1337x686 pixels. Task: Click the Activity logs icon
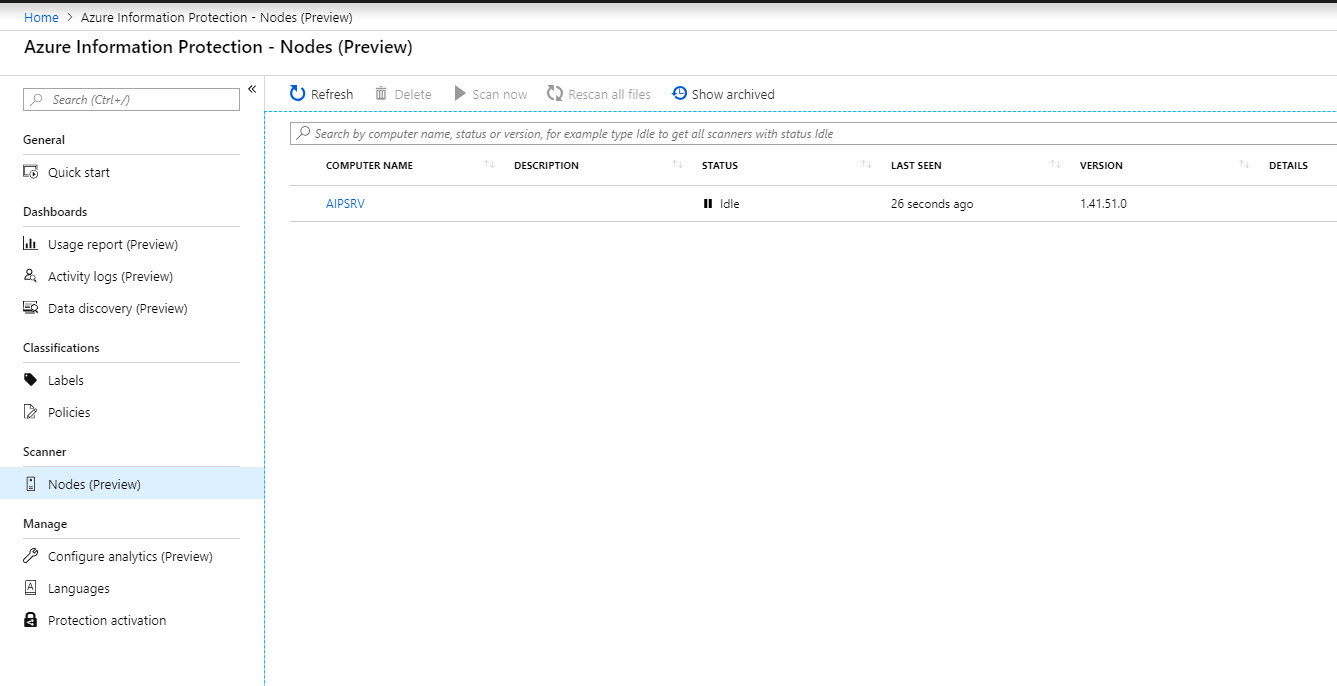click(x=31, y=276)
